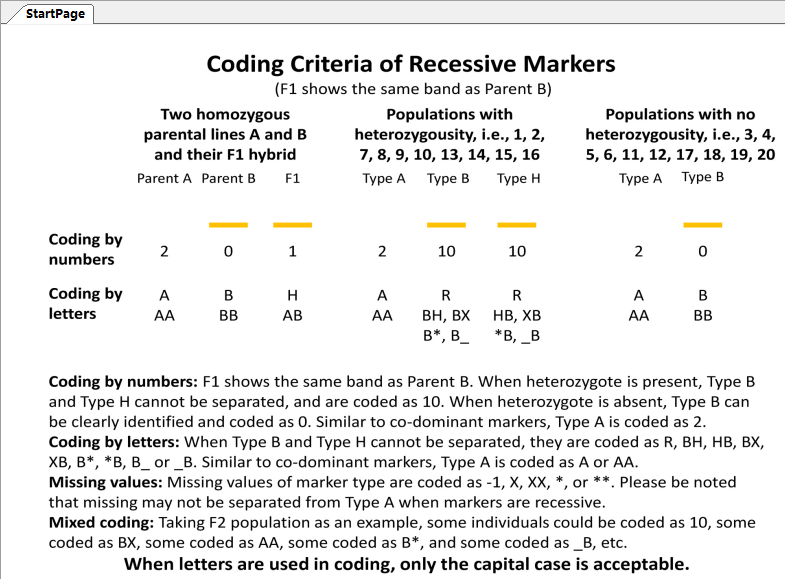
Task: Click the orange band under F1
Action: [x=292, y=225]
